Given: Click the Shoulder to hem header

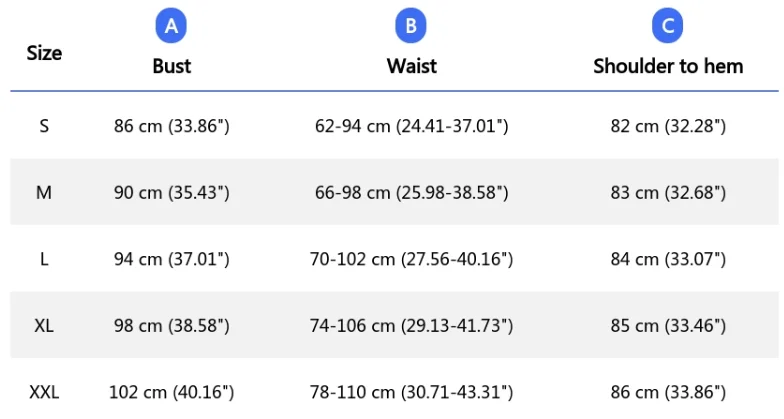Looking at the screenshot, I should click(x=668, y=66).
